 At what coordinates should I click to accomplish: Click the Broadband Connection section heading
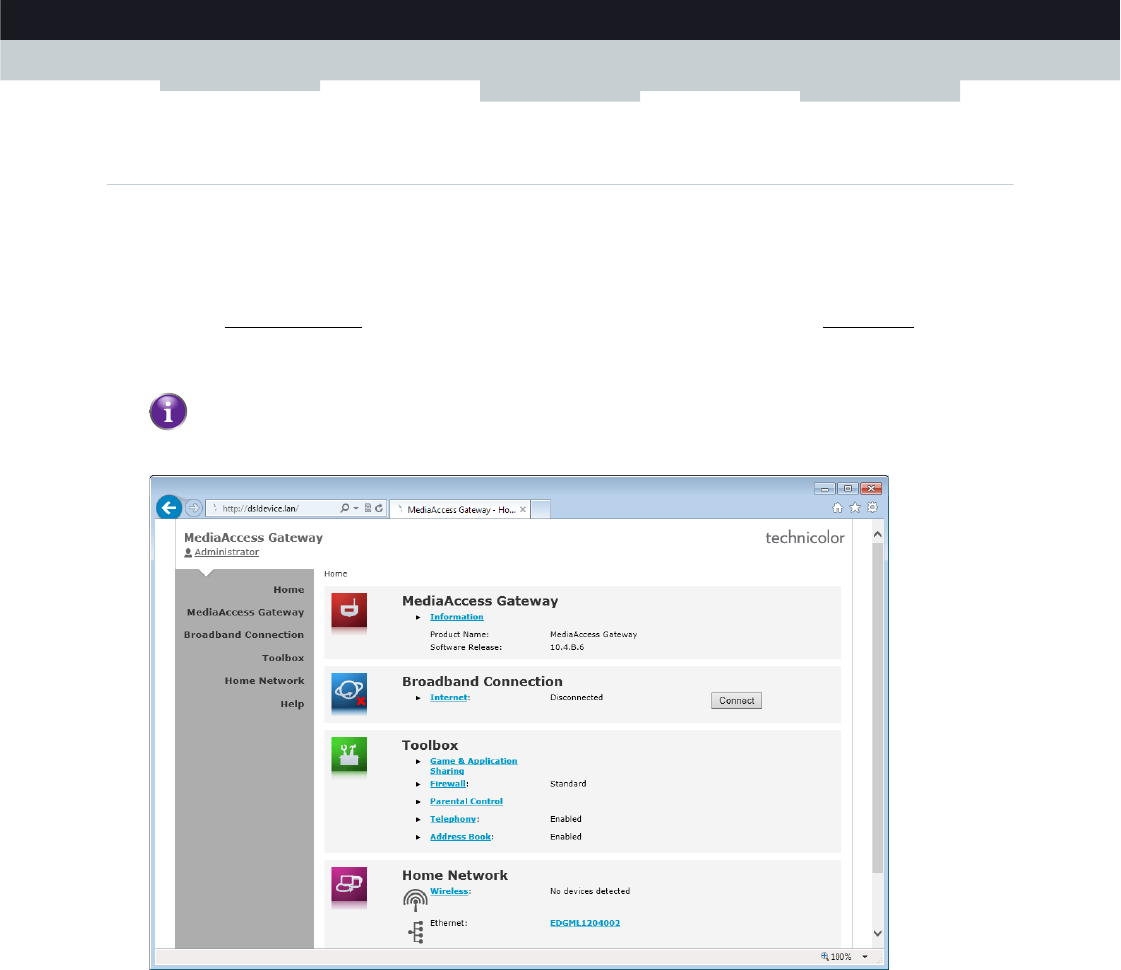[482, 681]
